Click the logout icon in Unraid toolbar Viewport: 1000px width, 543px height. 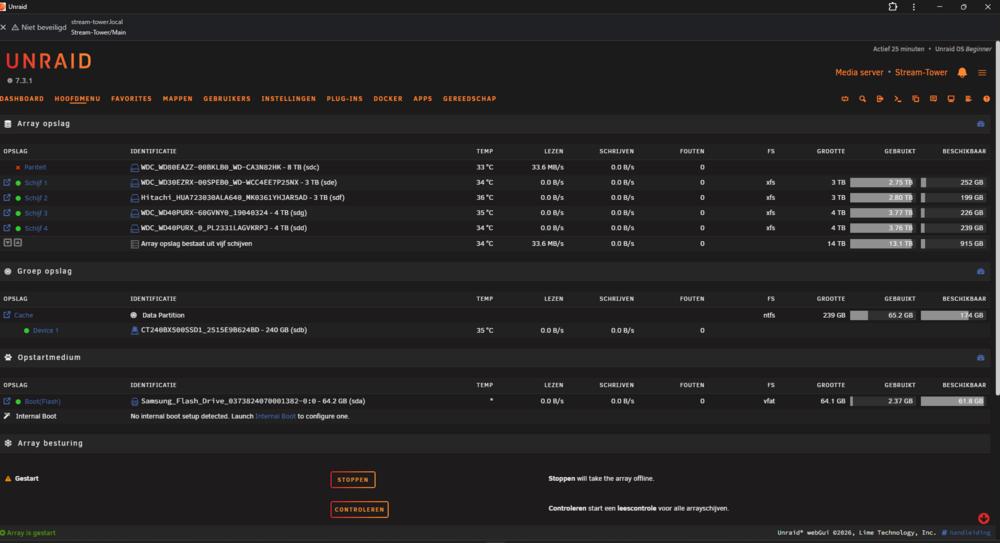click(x=880, y=99)
